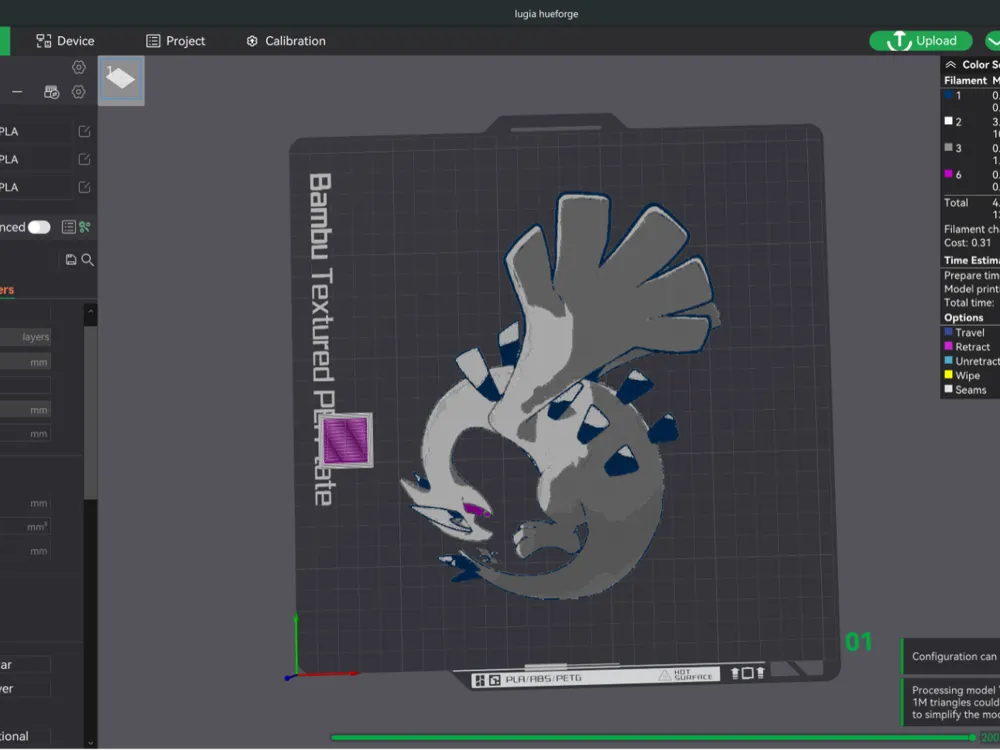Click the save preset disk icon
The image size is (1000, 750).
point(71,260)
